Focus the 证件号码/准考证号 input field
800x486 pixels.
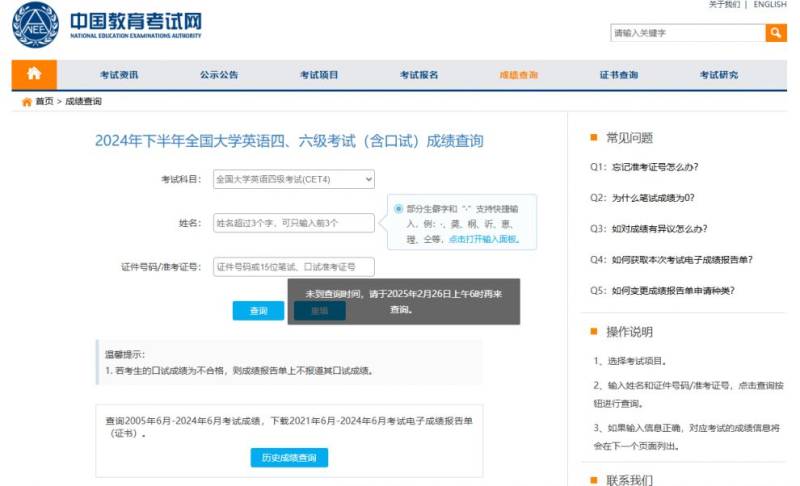[x=294, y=267]
